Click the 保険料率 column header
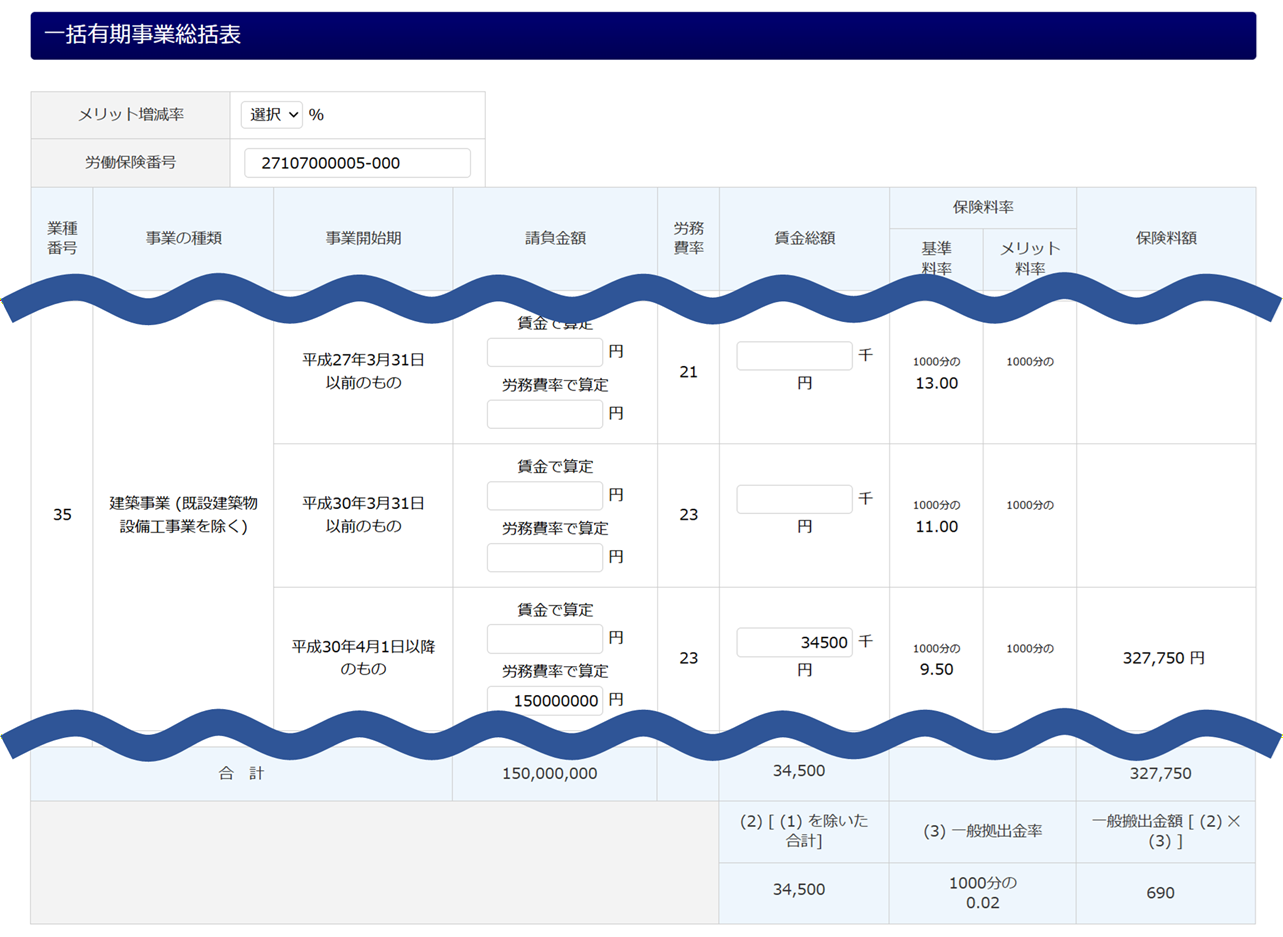The width and height of the screenshot is (1283, 937). click(x=982, y=208)
